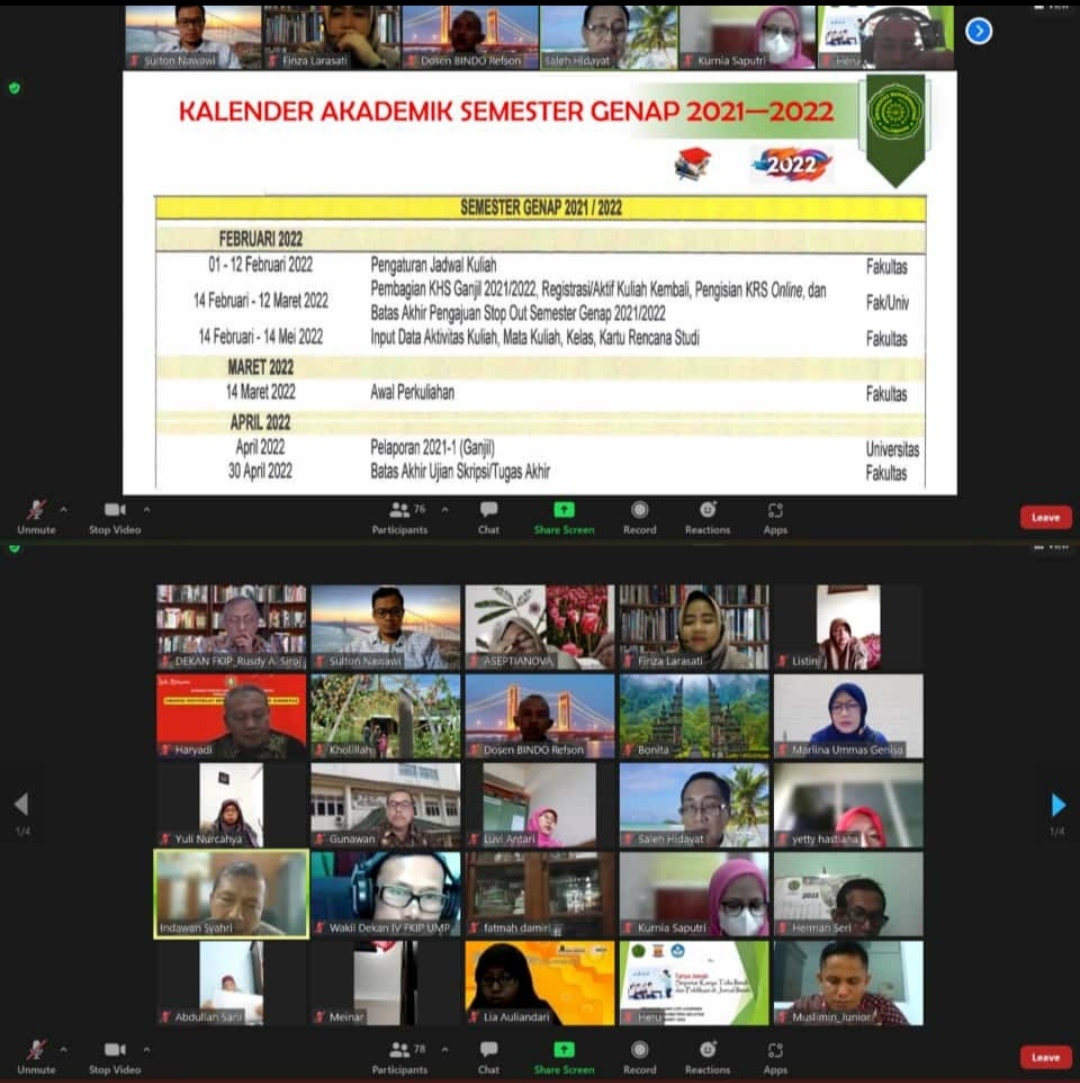This screenshot has width=1080, height=1083.
Task: Open Chat in the shared-screen meeting toolbar
Action: pyautogui.click(x=488, y=516)
